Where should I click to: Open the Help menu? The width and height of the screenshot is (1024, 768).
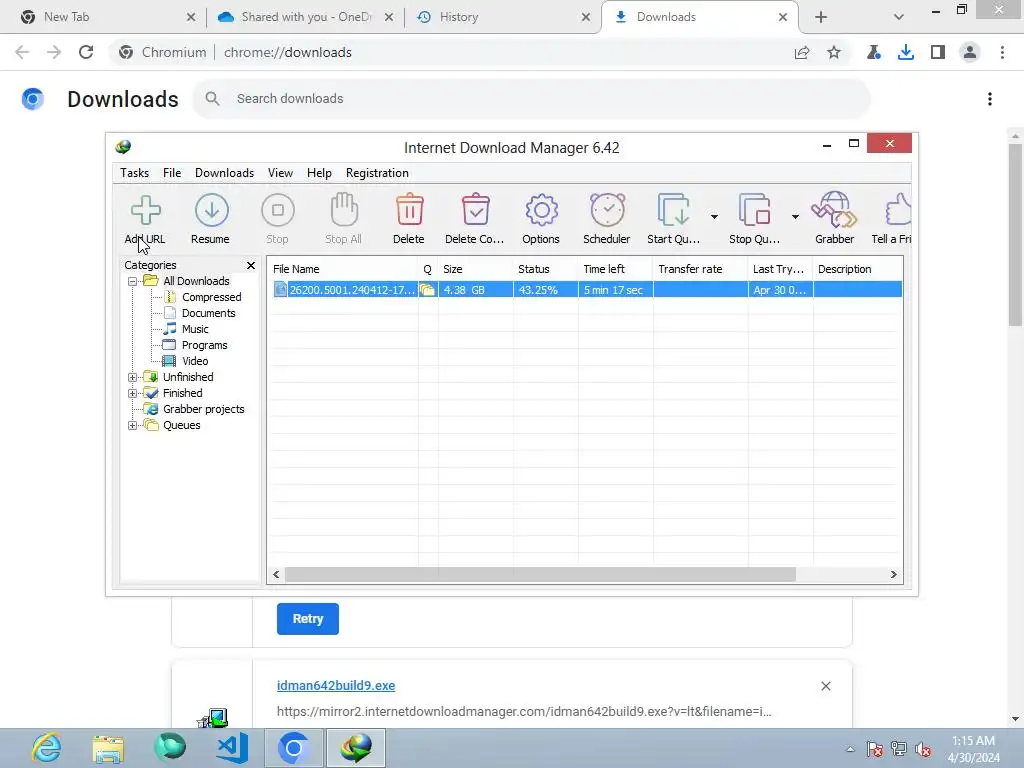pos(319,173)
